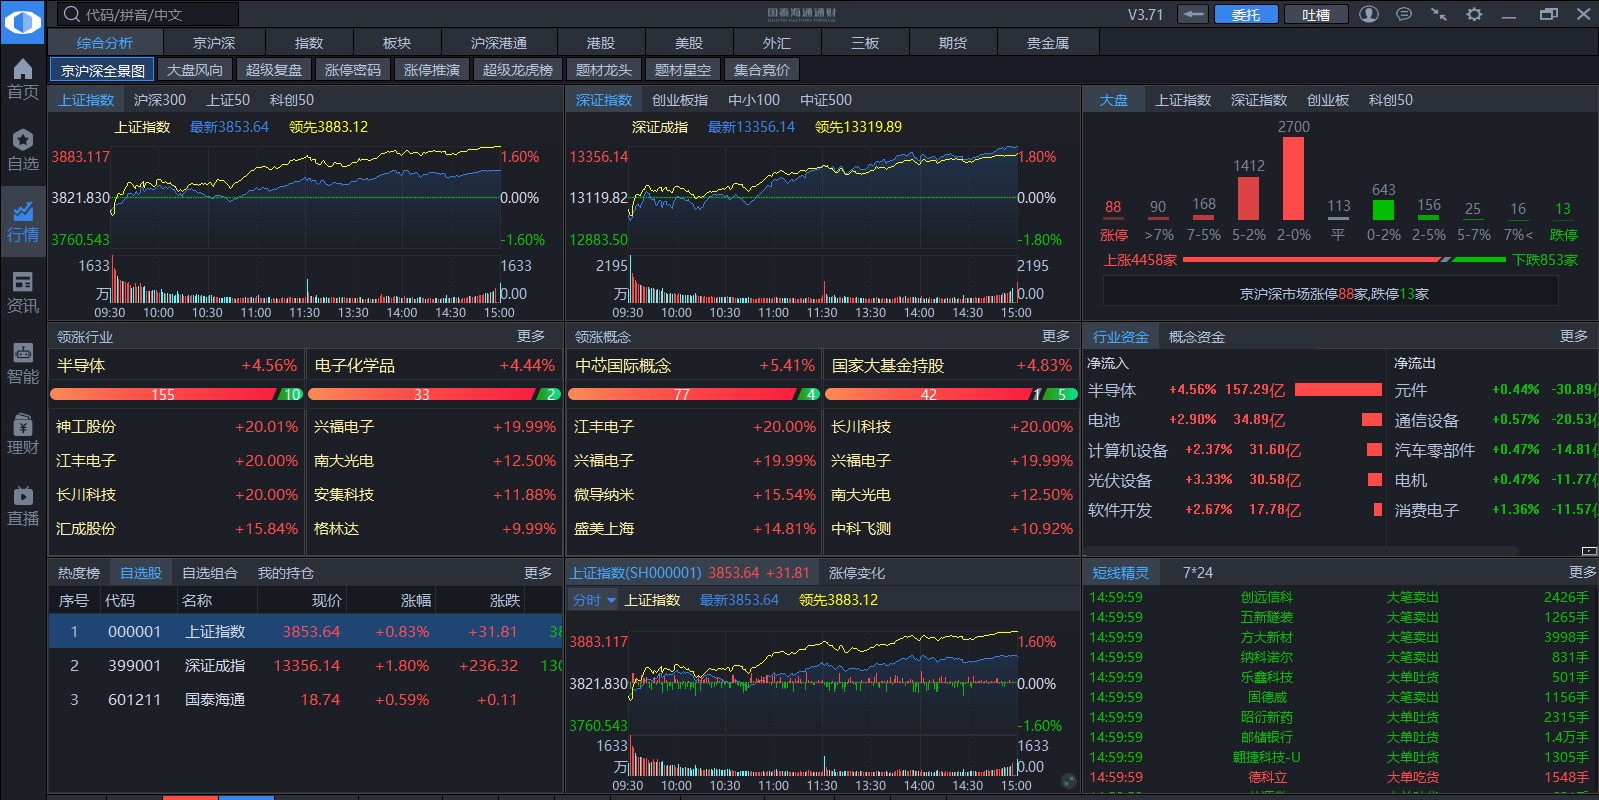Viewport: 1599px width, 800px height.
Task: Open the 直播 live broadcast sidebar icon
Action: (x=23, y=505)
